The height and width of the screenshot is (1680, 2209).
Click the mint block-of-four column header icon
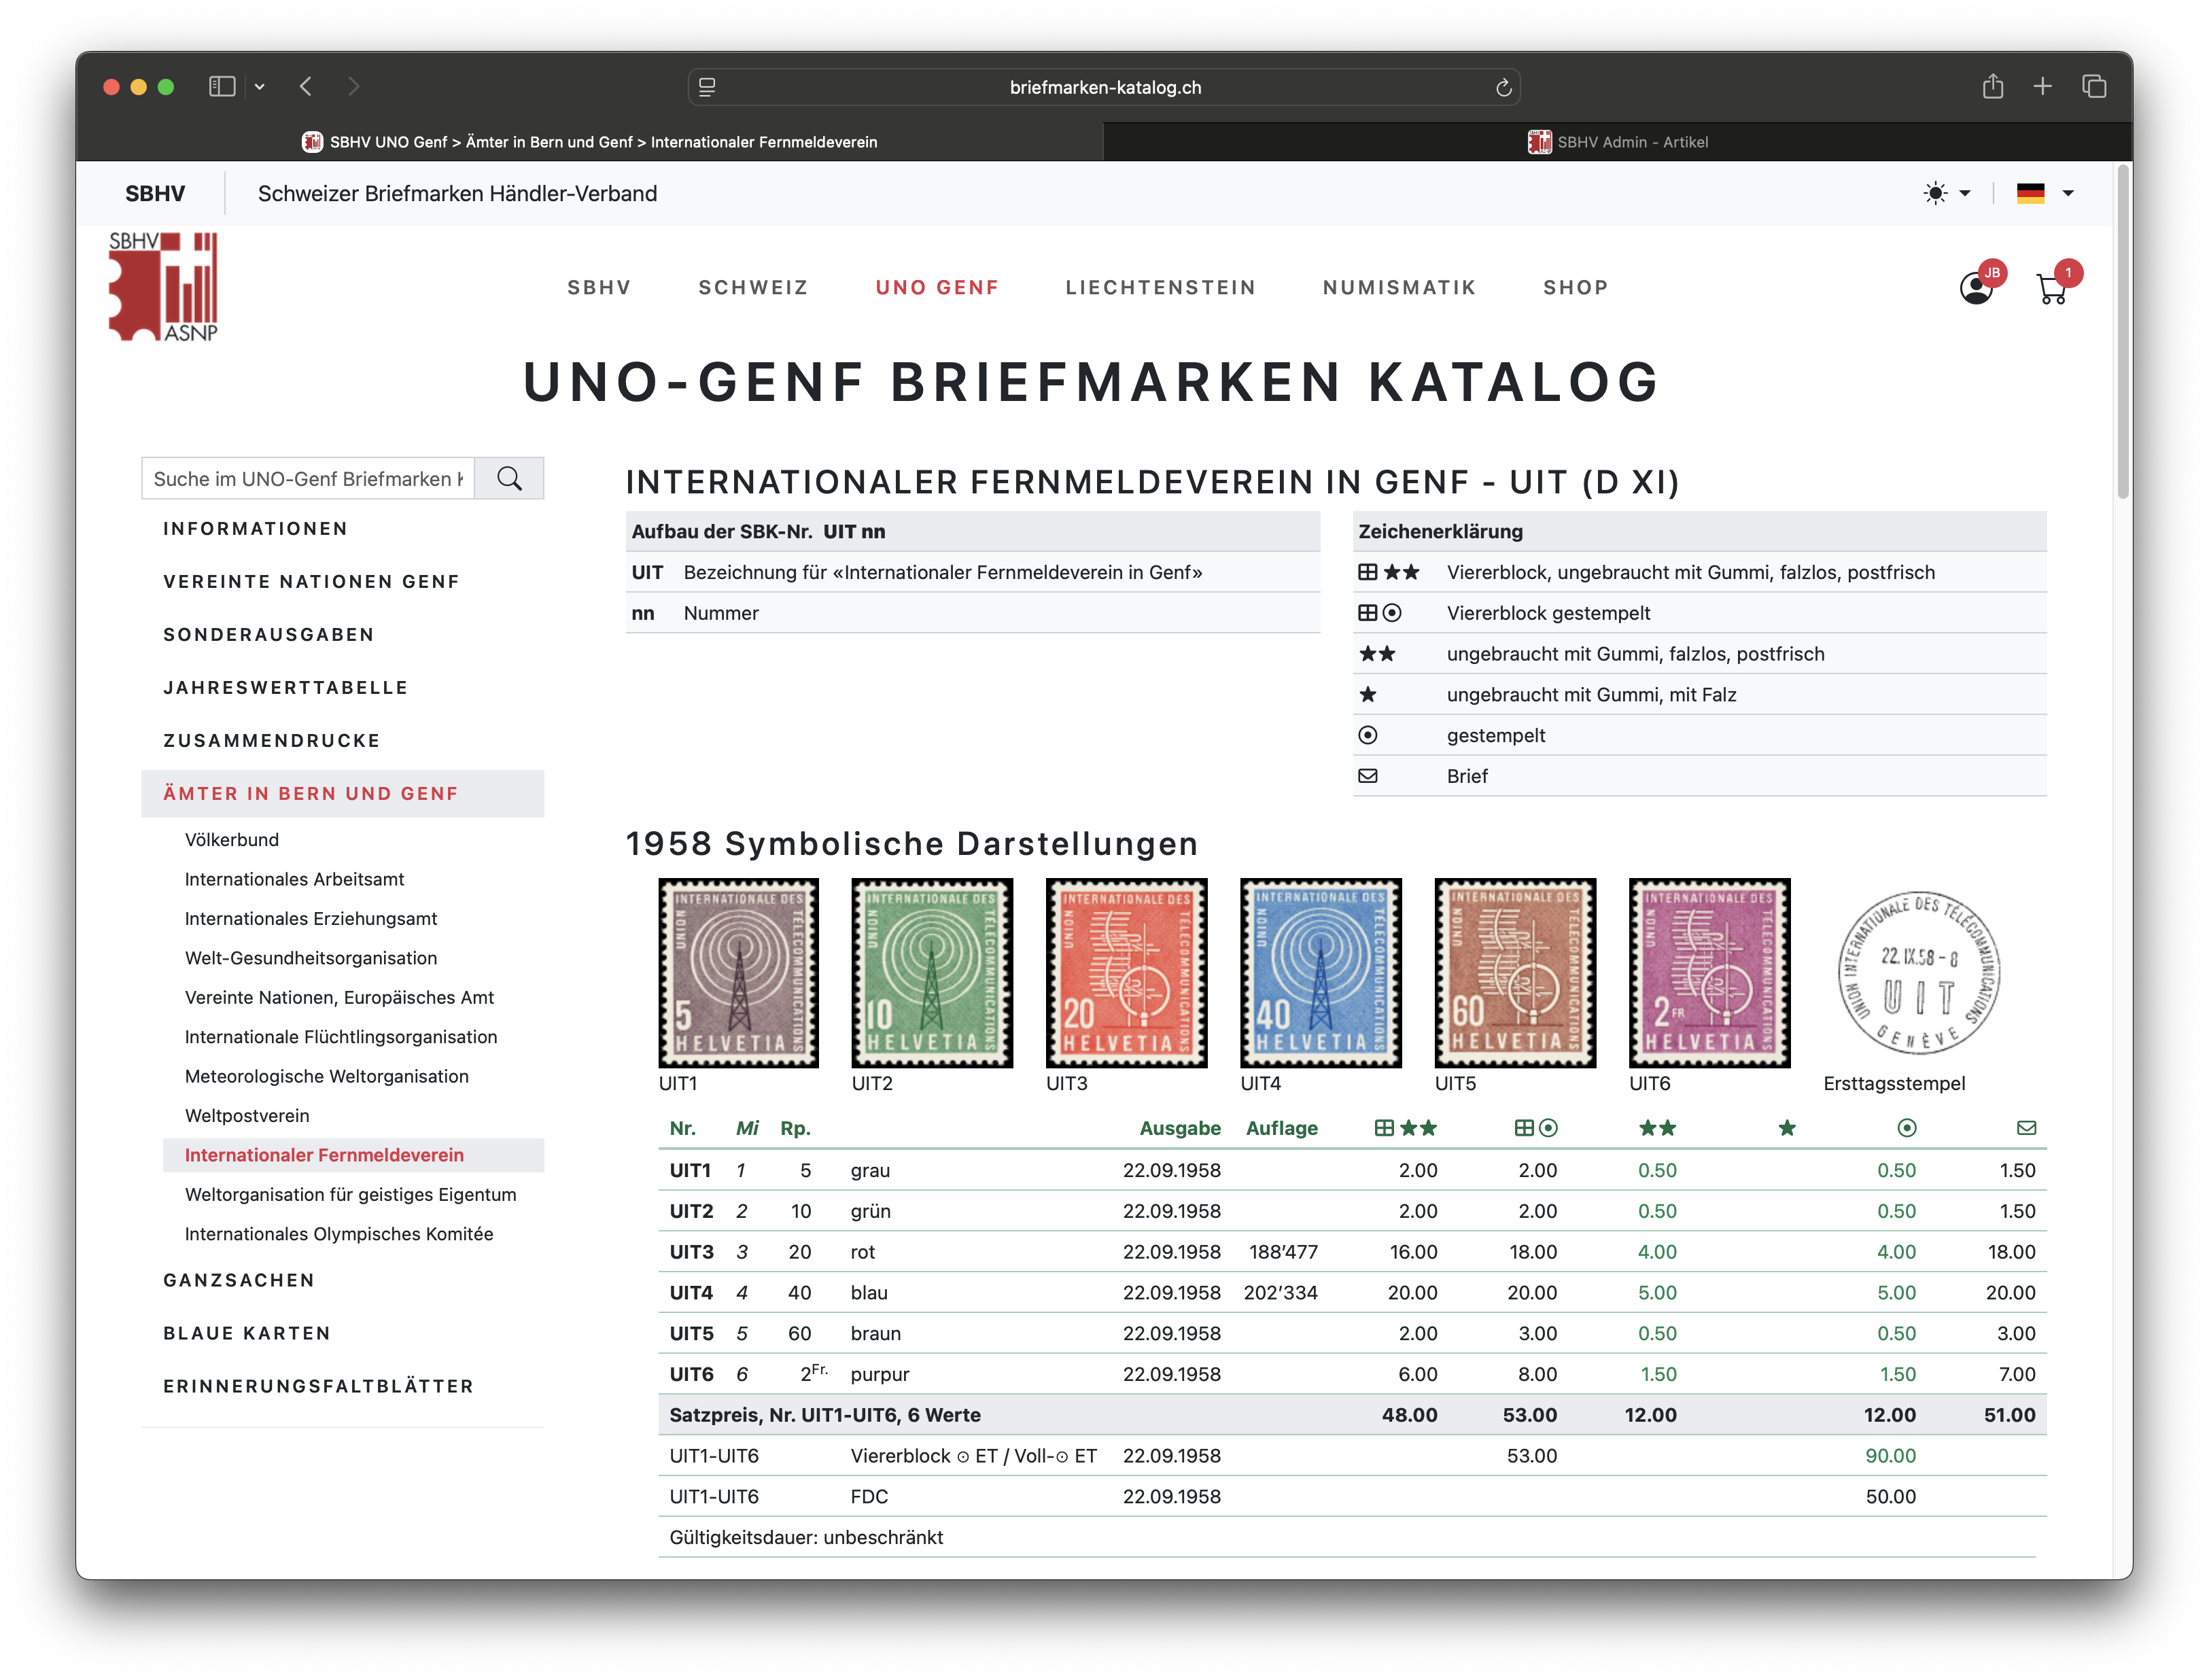point(1405,1128)
